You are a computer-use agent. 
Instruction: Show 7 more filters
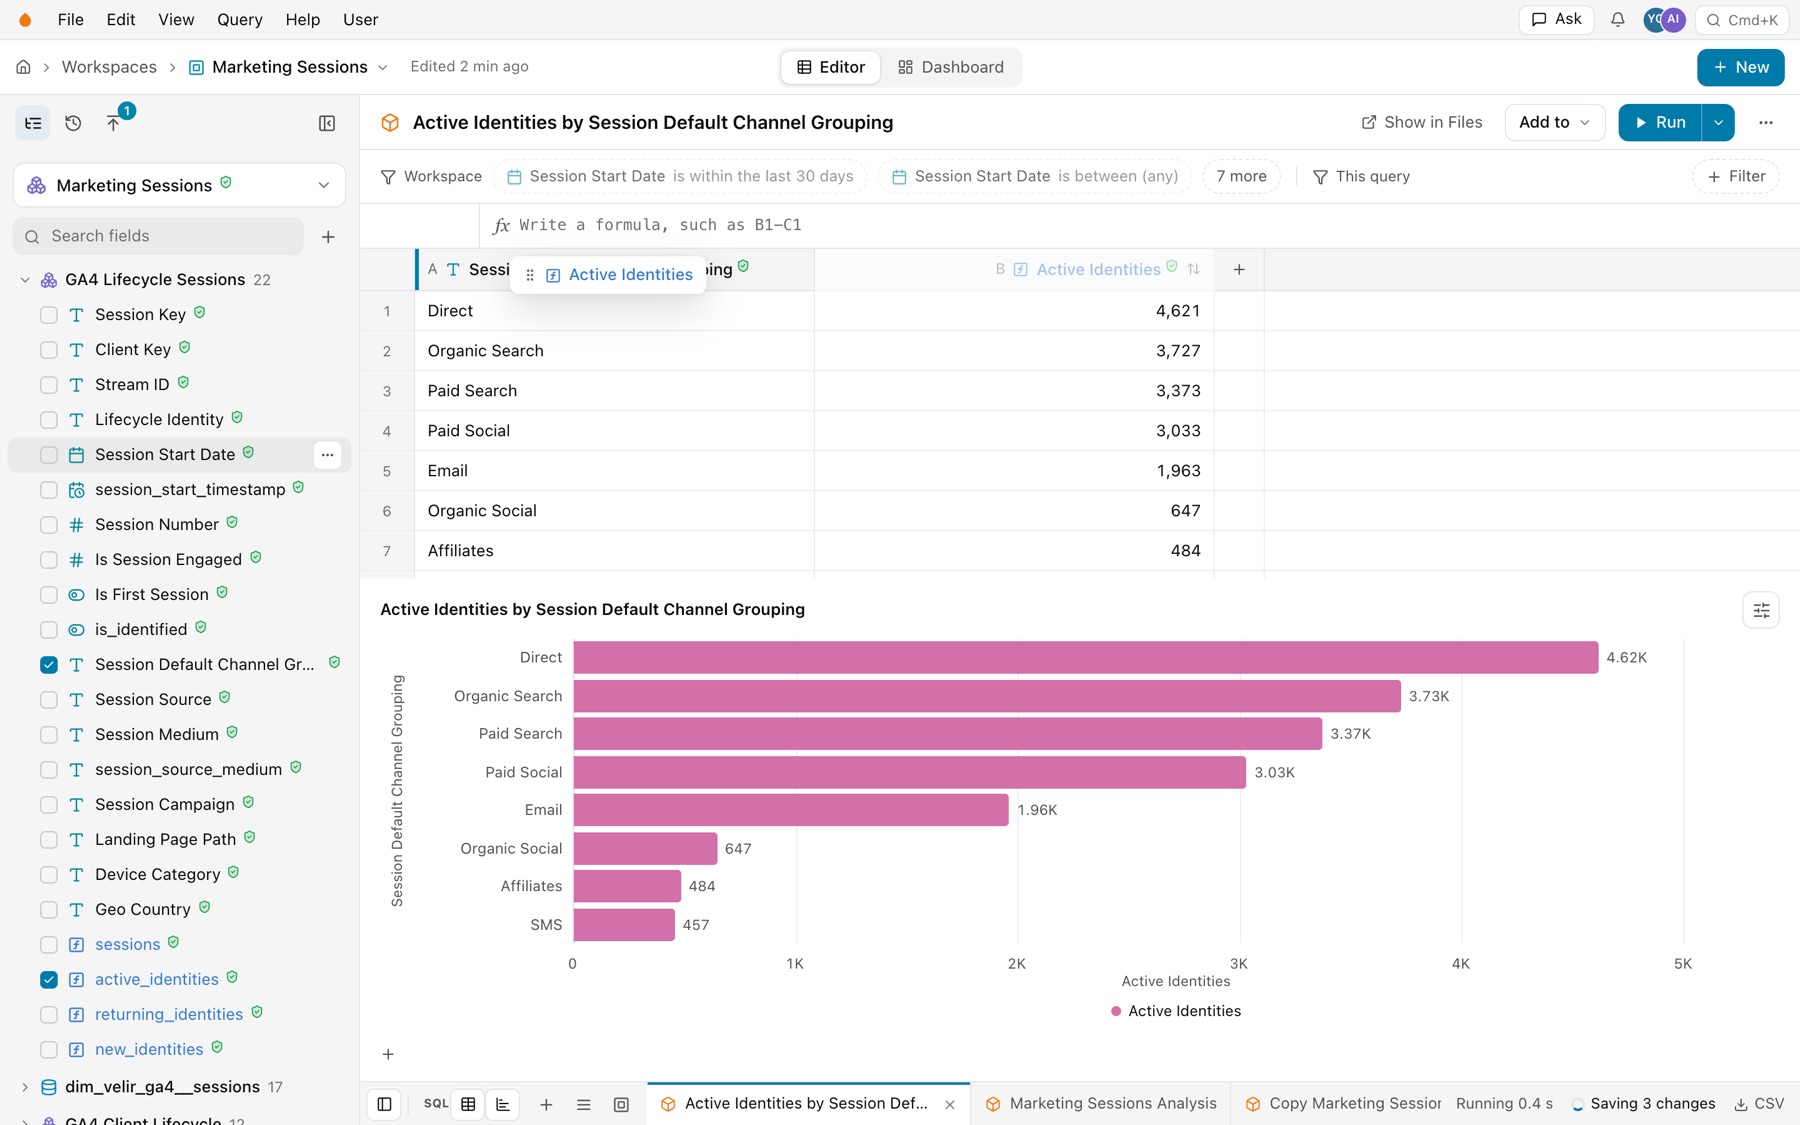coord(1241,176)
